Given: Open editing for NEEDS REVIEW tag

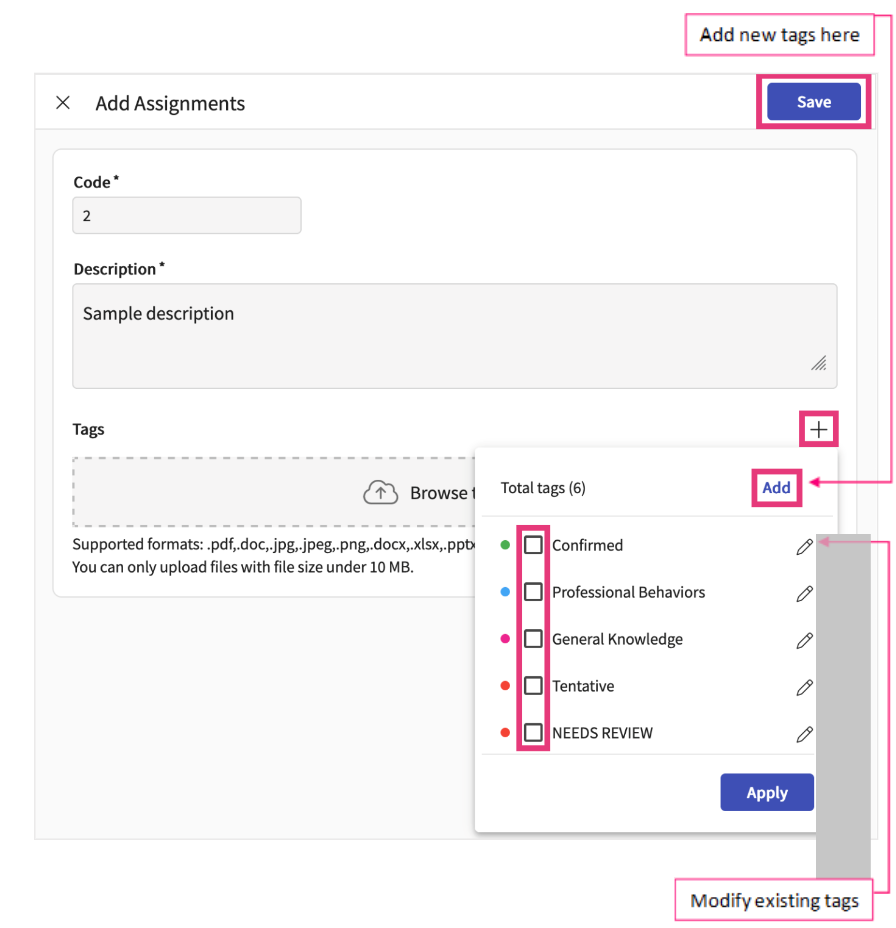Looking at the screenshot, I should (804, 734).
